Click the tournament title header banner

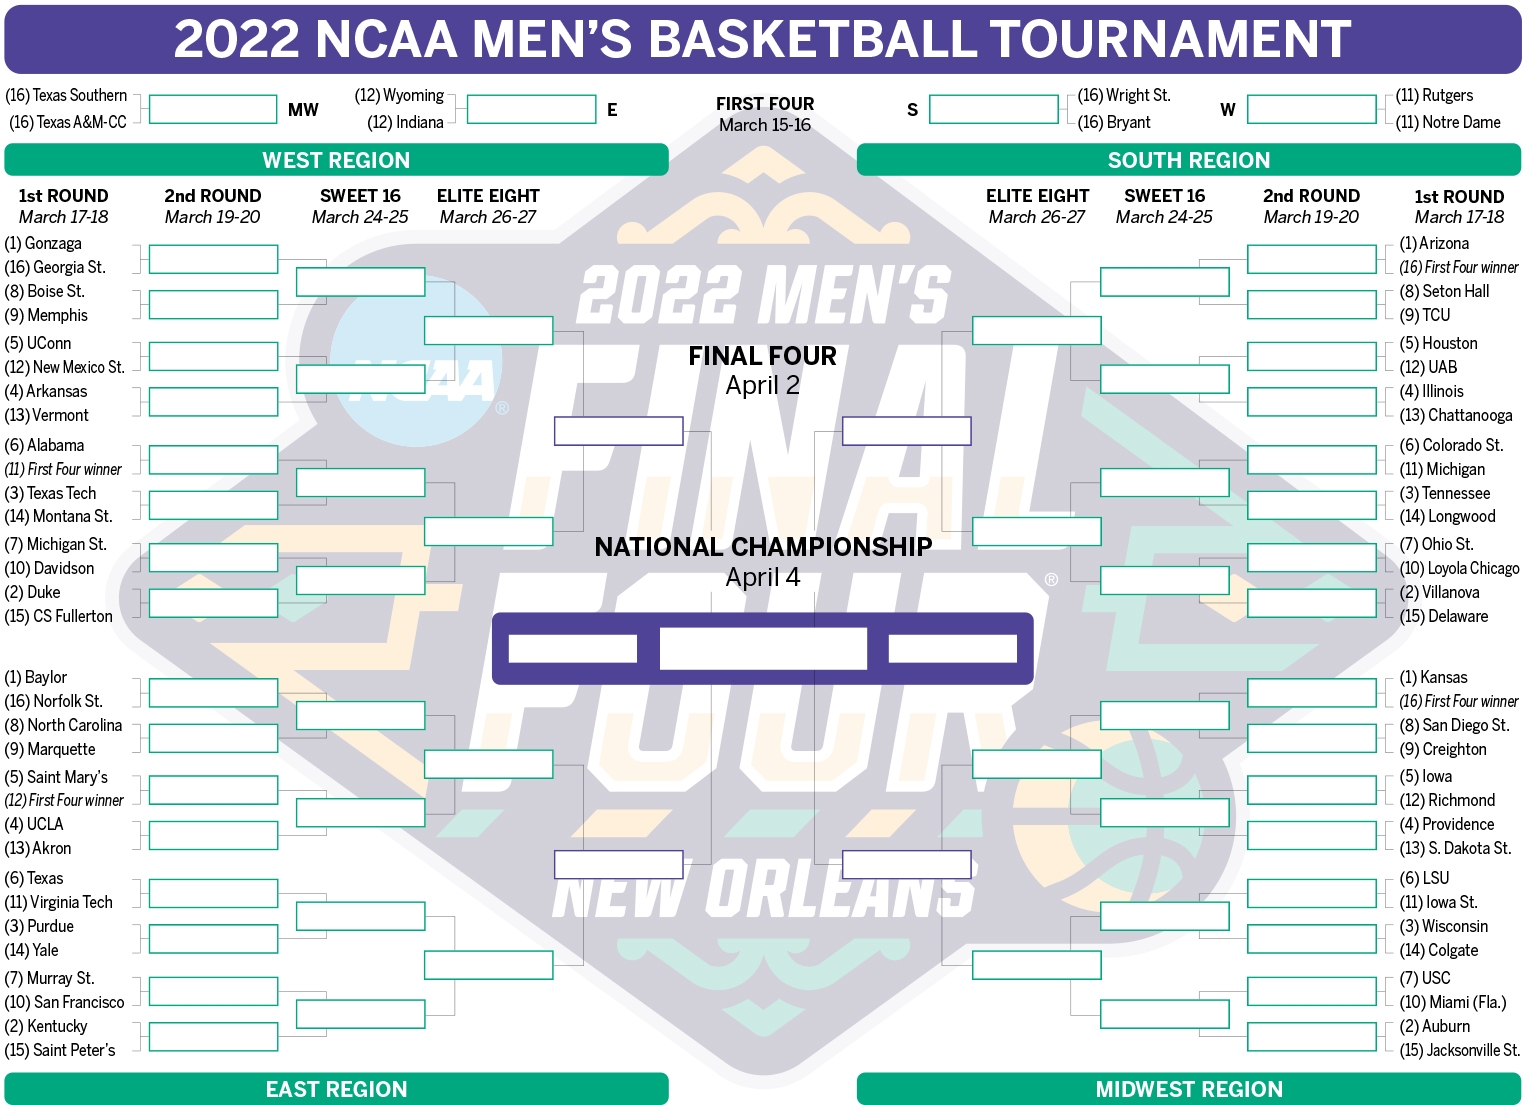point(762,39)
